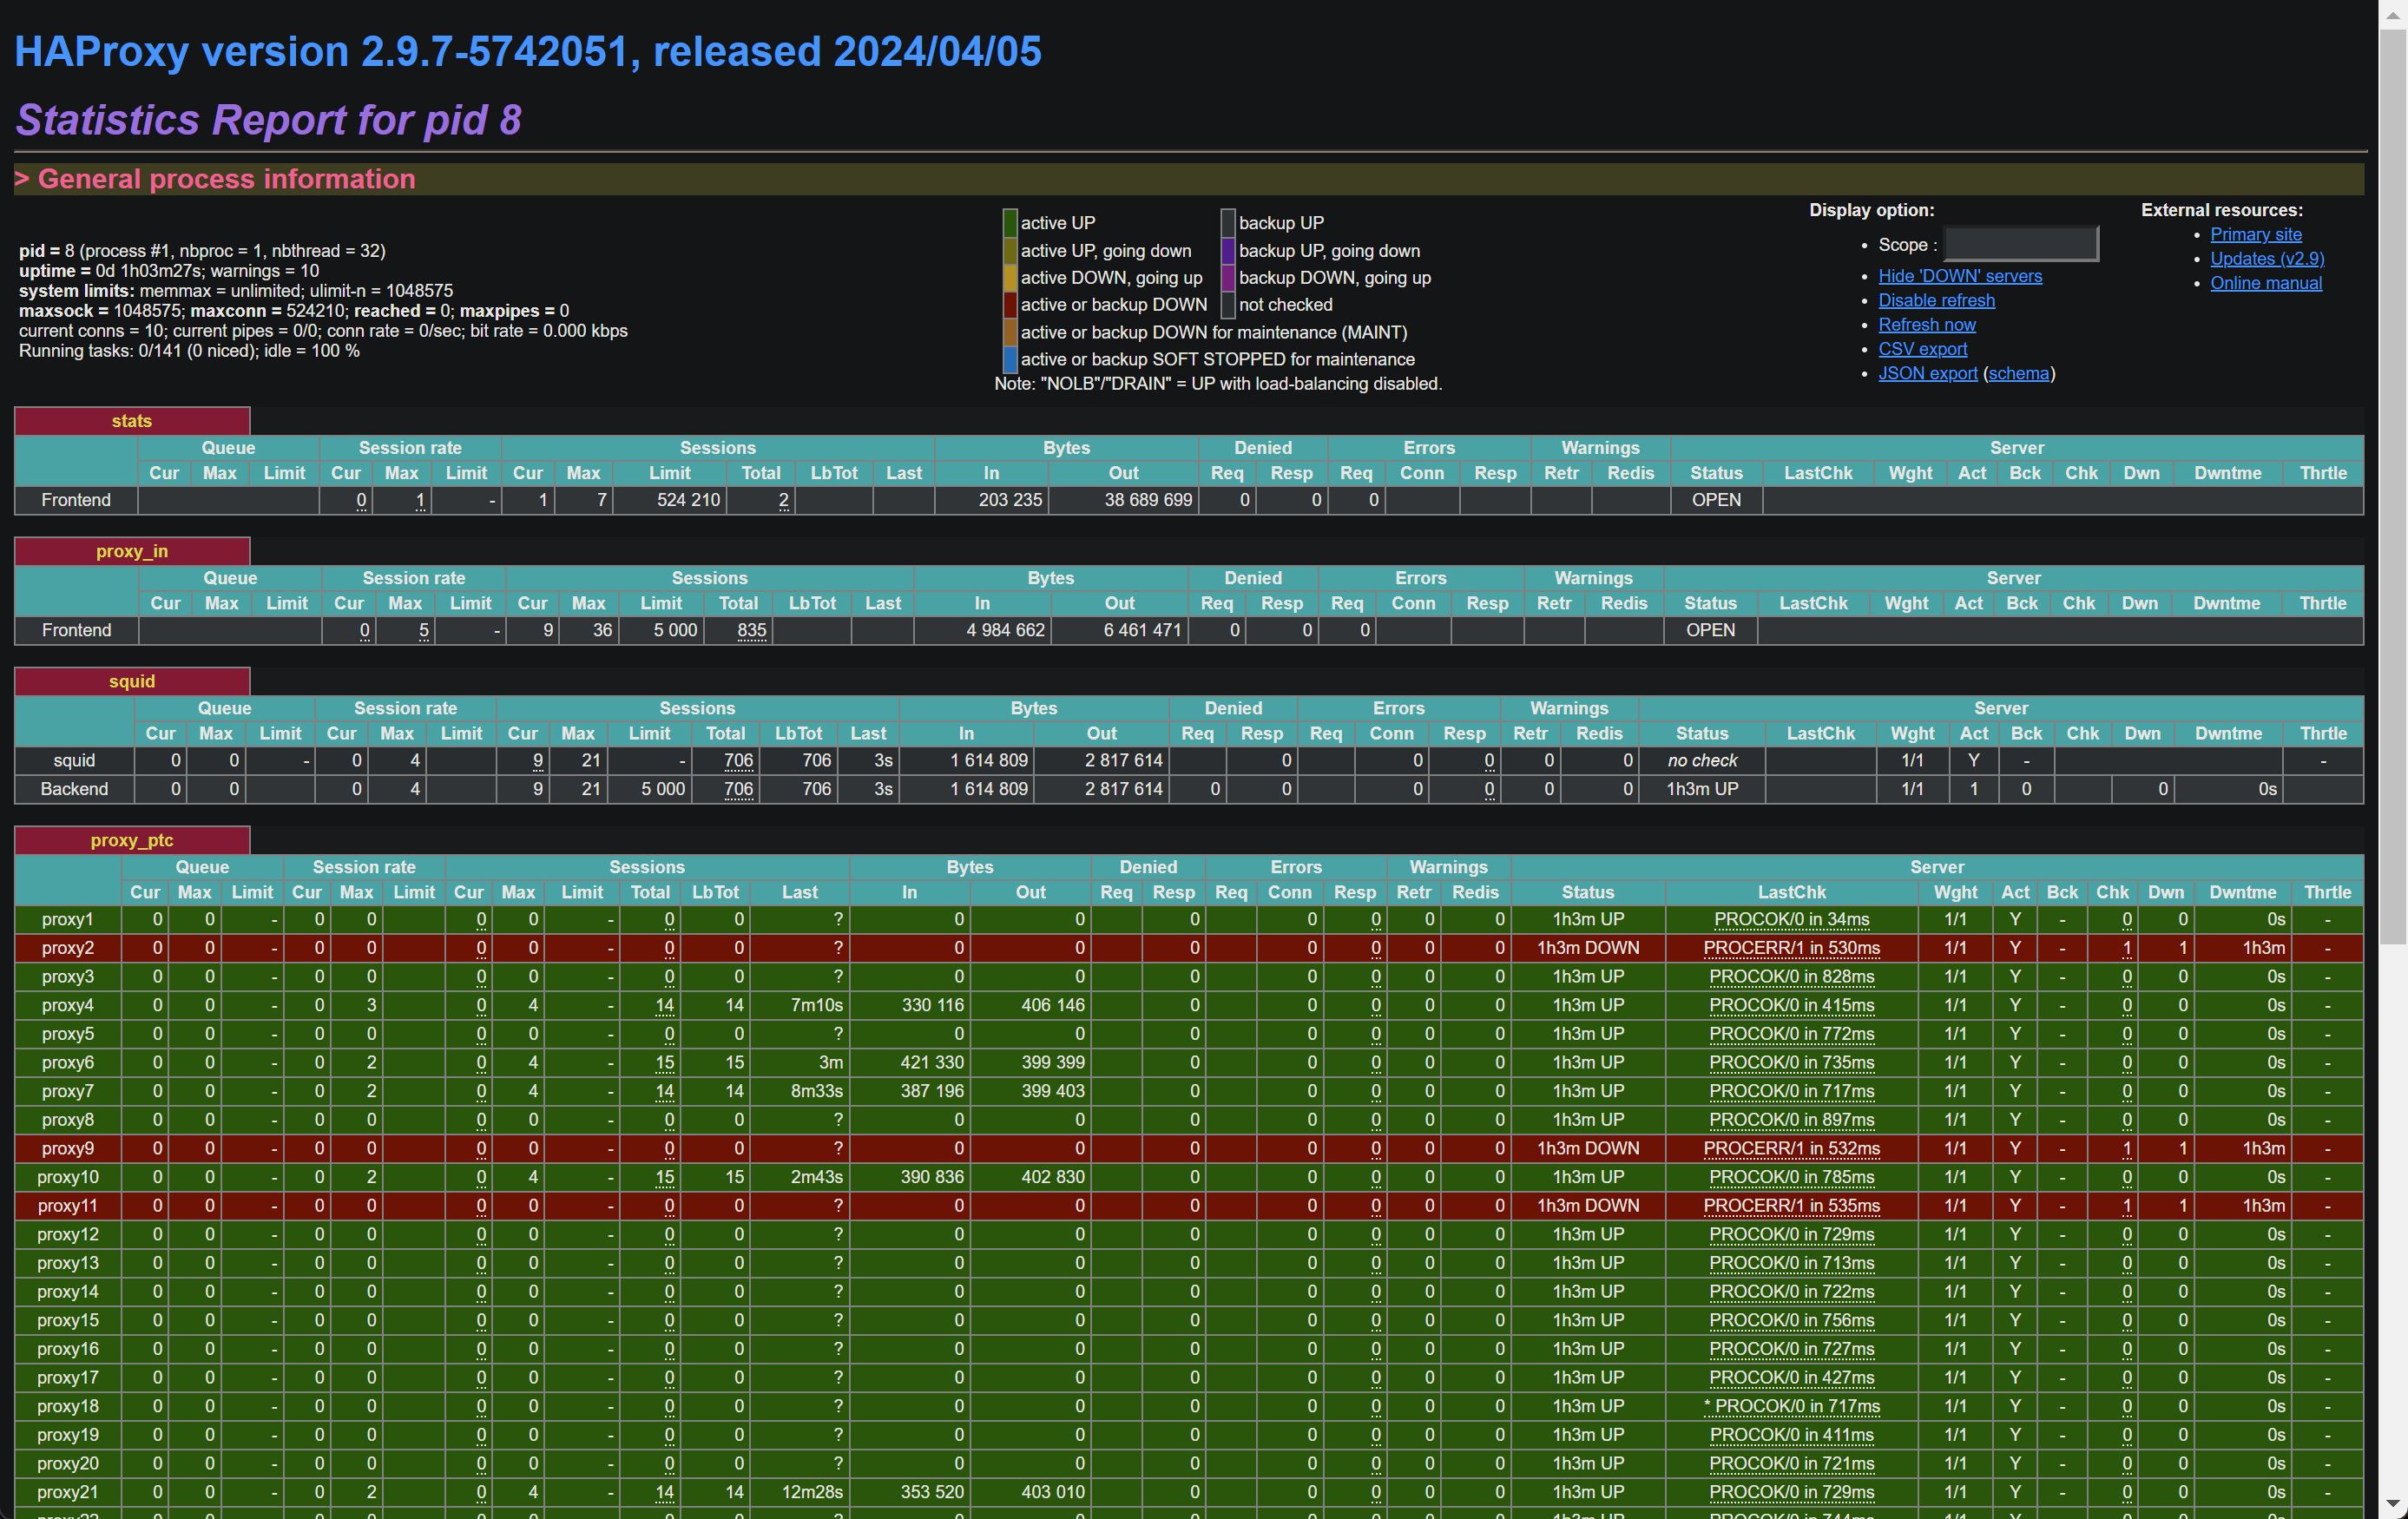This screenshot has height=1519, width=2408.
Task: Click Refresh now link
Action: tap(1926, 324)
